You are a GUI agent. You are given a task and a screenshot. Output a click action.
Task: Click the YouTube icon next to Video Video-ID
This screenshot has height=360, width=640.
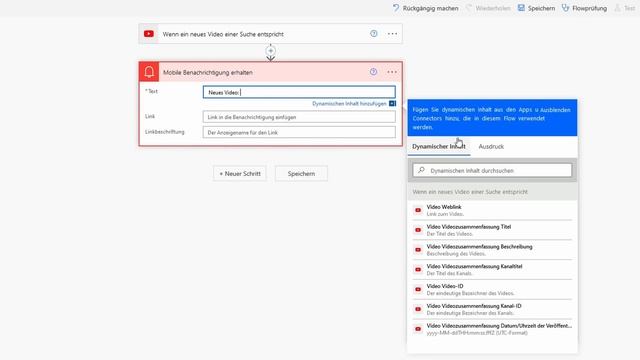tap(418, 289)
